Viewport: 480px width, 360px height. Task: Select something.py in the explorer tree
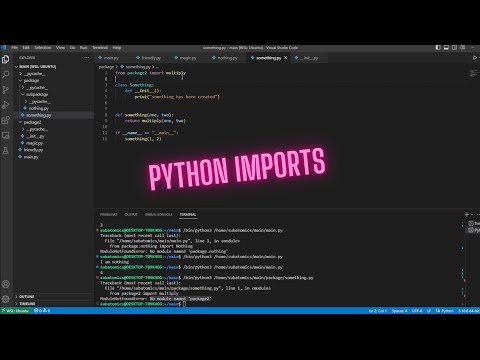54,115
